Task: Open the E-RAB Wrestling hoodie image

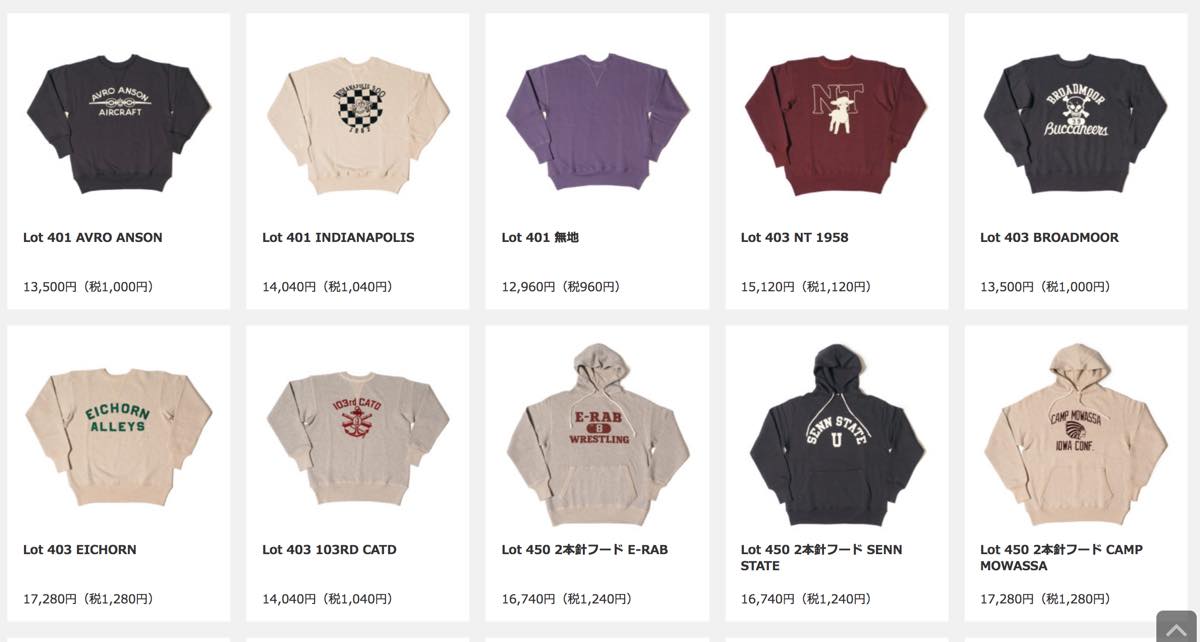Action: pyautogui.click(x=597, y=436)
